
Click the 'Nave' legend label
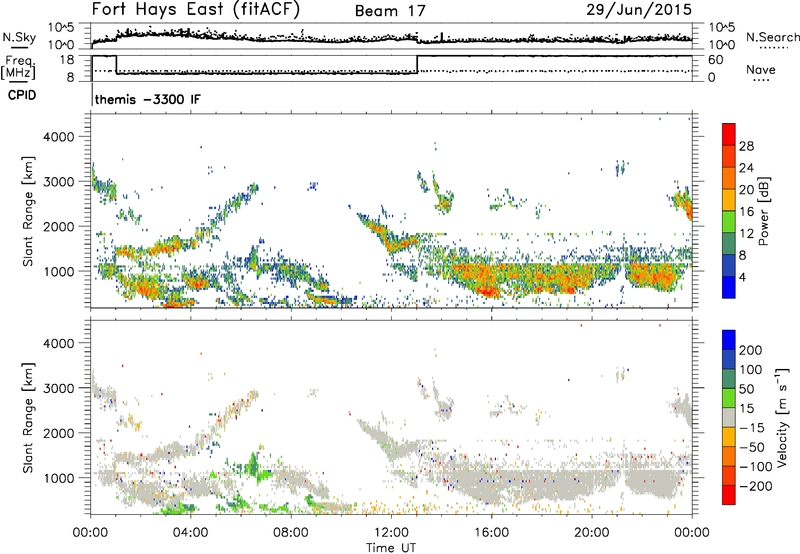pyautogui.click(x=760, y=69)
